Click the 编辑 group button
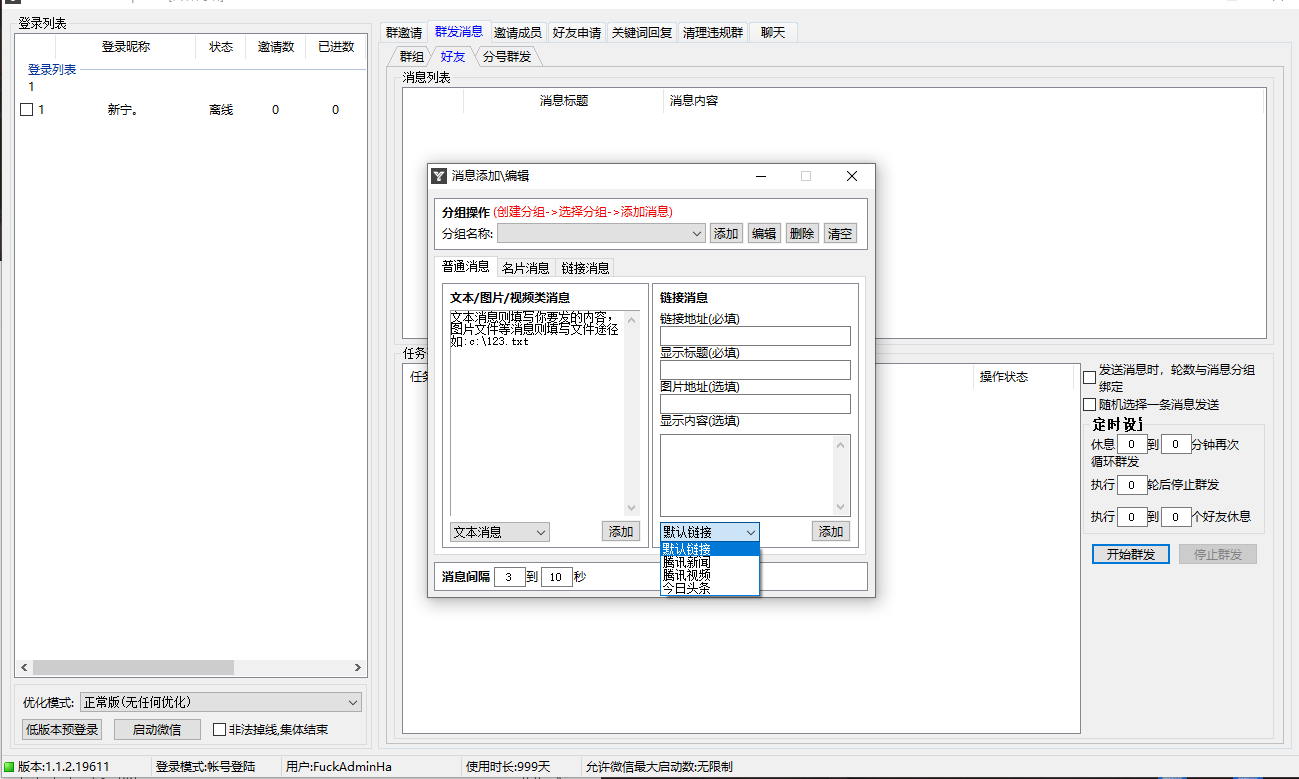Image resolution: width=1299 pixels, height=779 pixels. coord(764,233)
